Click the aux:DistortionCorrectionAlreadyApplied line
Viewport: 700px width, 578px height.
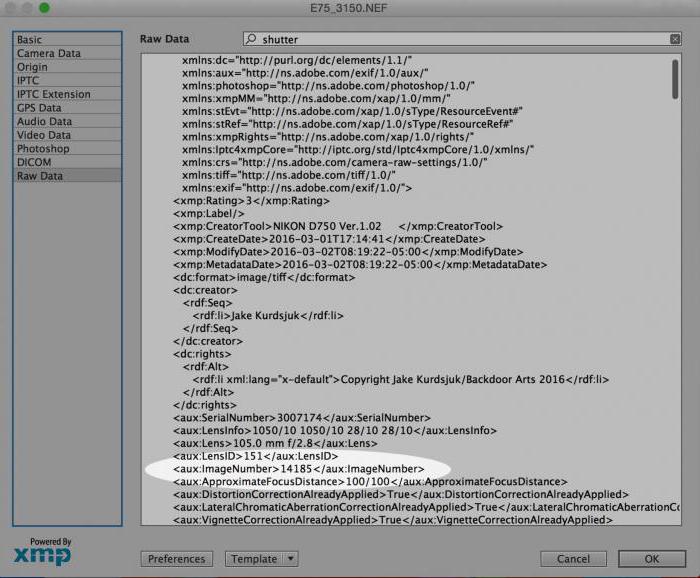click(401, 495)
